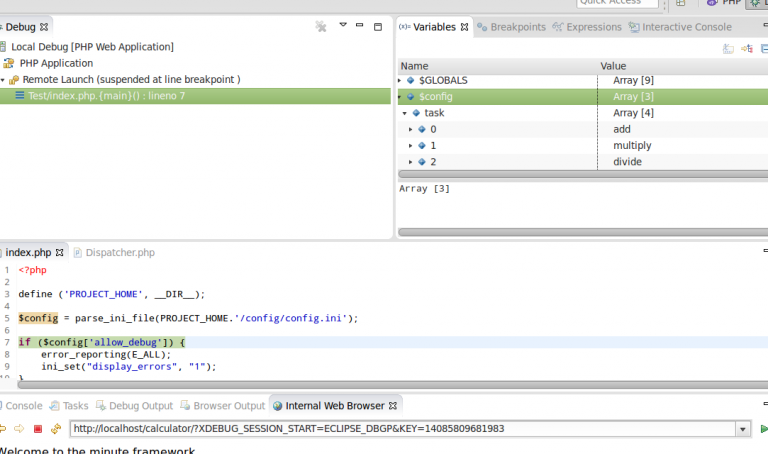Screen dimensions: 768x454
Task: Switch to the Variables tab
Action: tap(434, 27)
